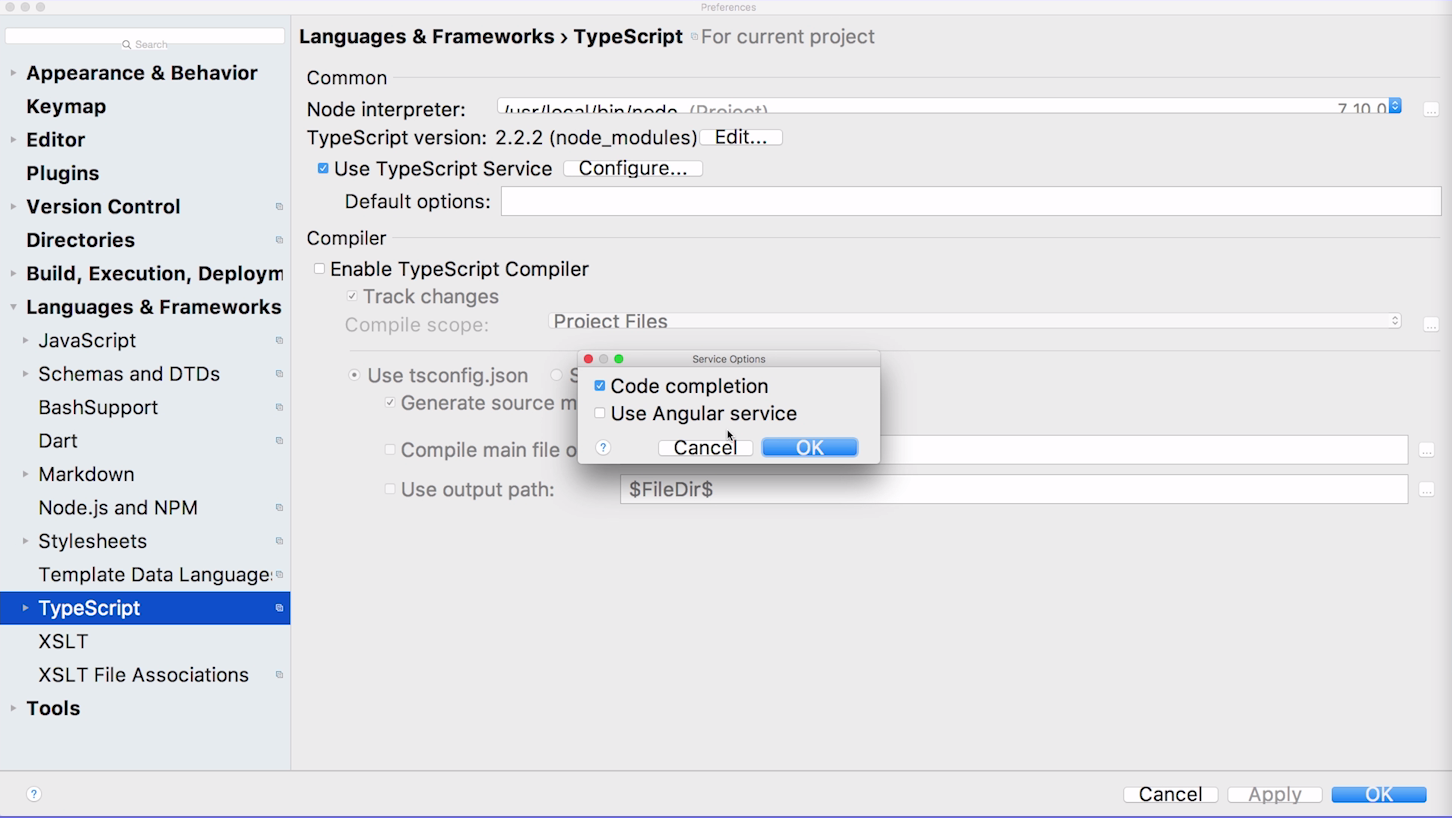Click project-level icon next to Stylesheets
This screenshot has height=818, width=1452.
[279, 542]
